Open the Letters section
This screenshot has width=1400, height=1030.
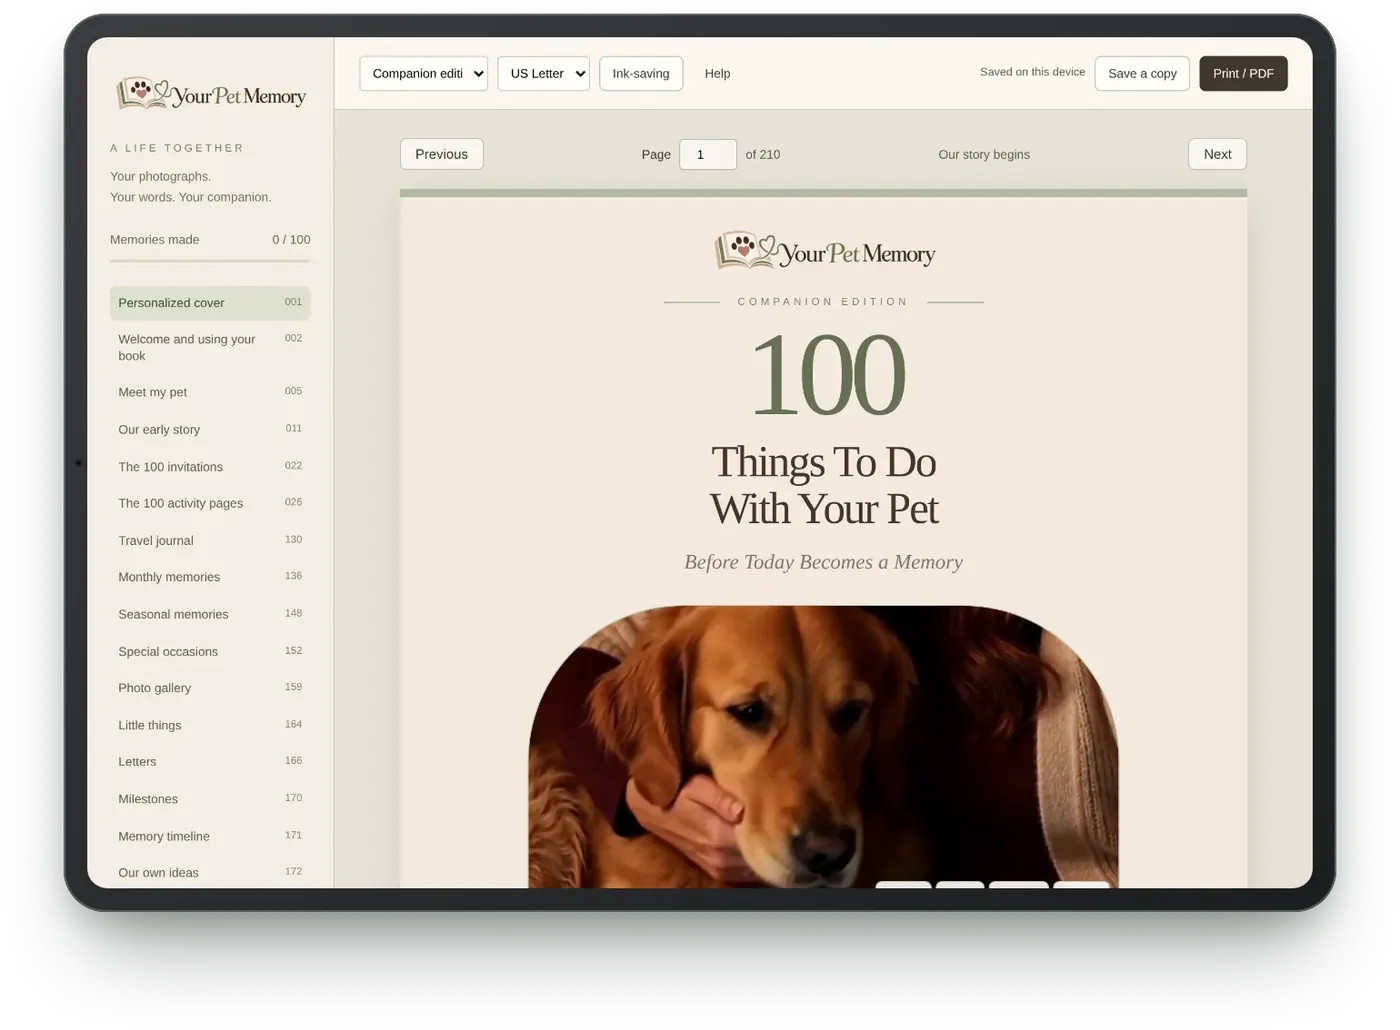click(210, 762)
